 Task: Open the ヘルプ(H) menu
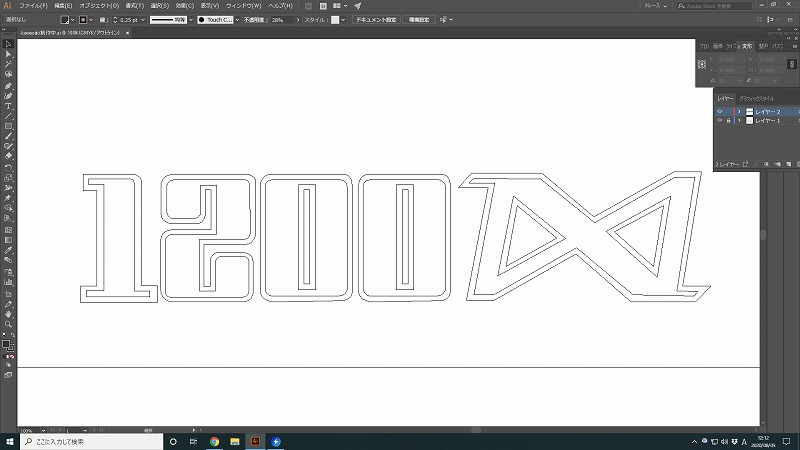click(281, 6)
